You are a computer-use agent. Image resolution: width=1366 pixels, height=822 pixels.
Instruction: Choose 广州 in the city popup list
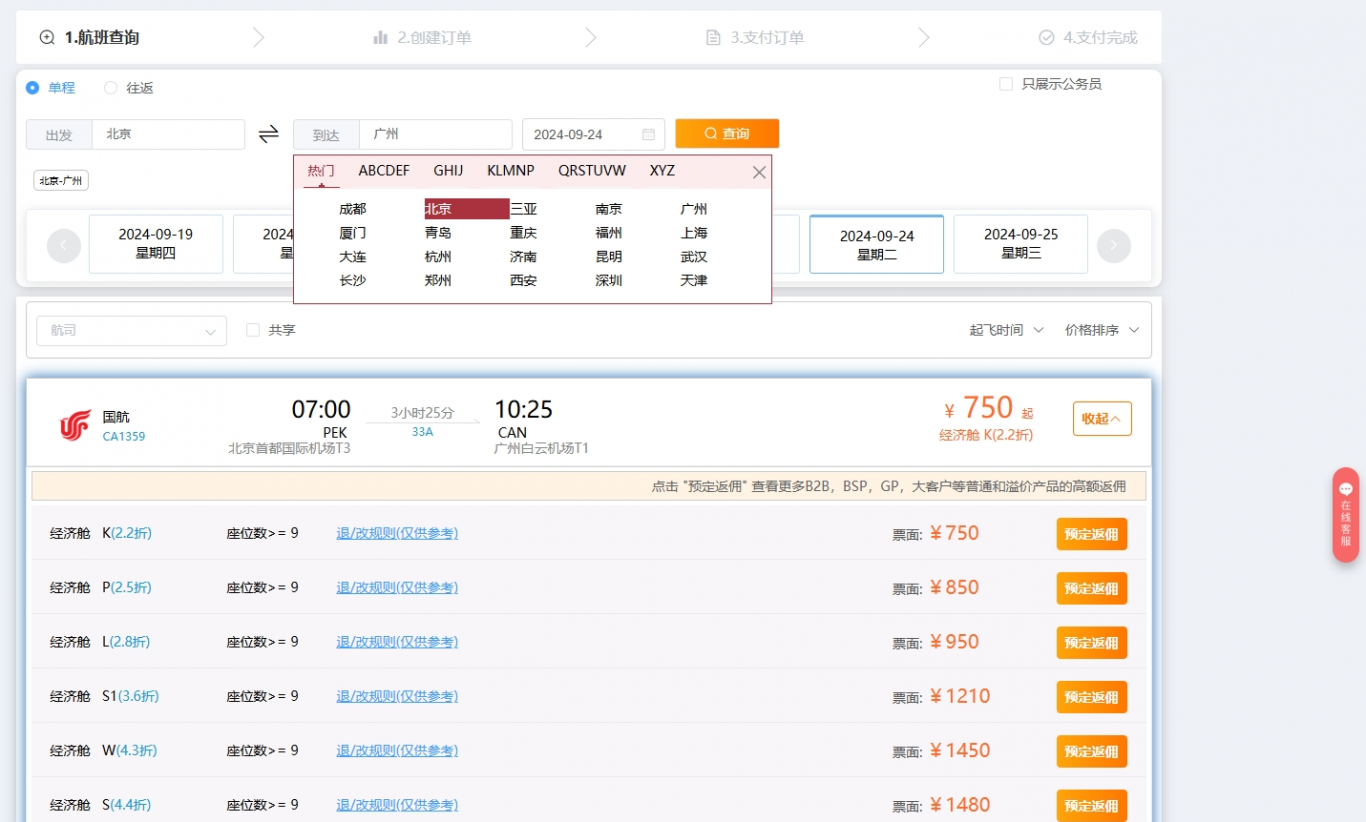click(694, 209)
